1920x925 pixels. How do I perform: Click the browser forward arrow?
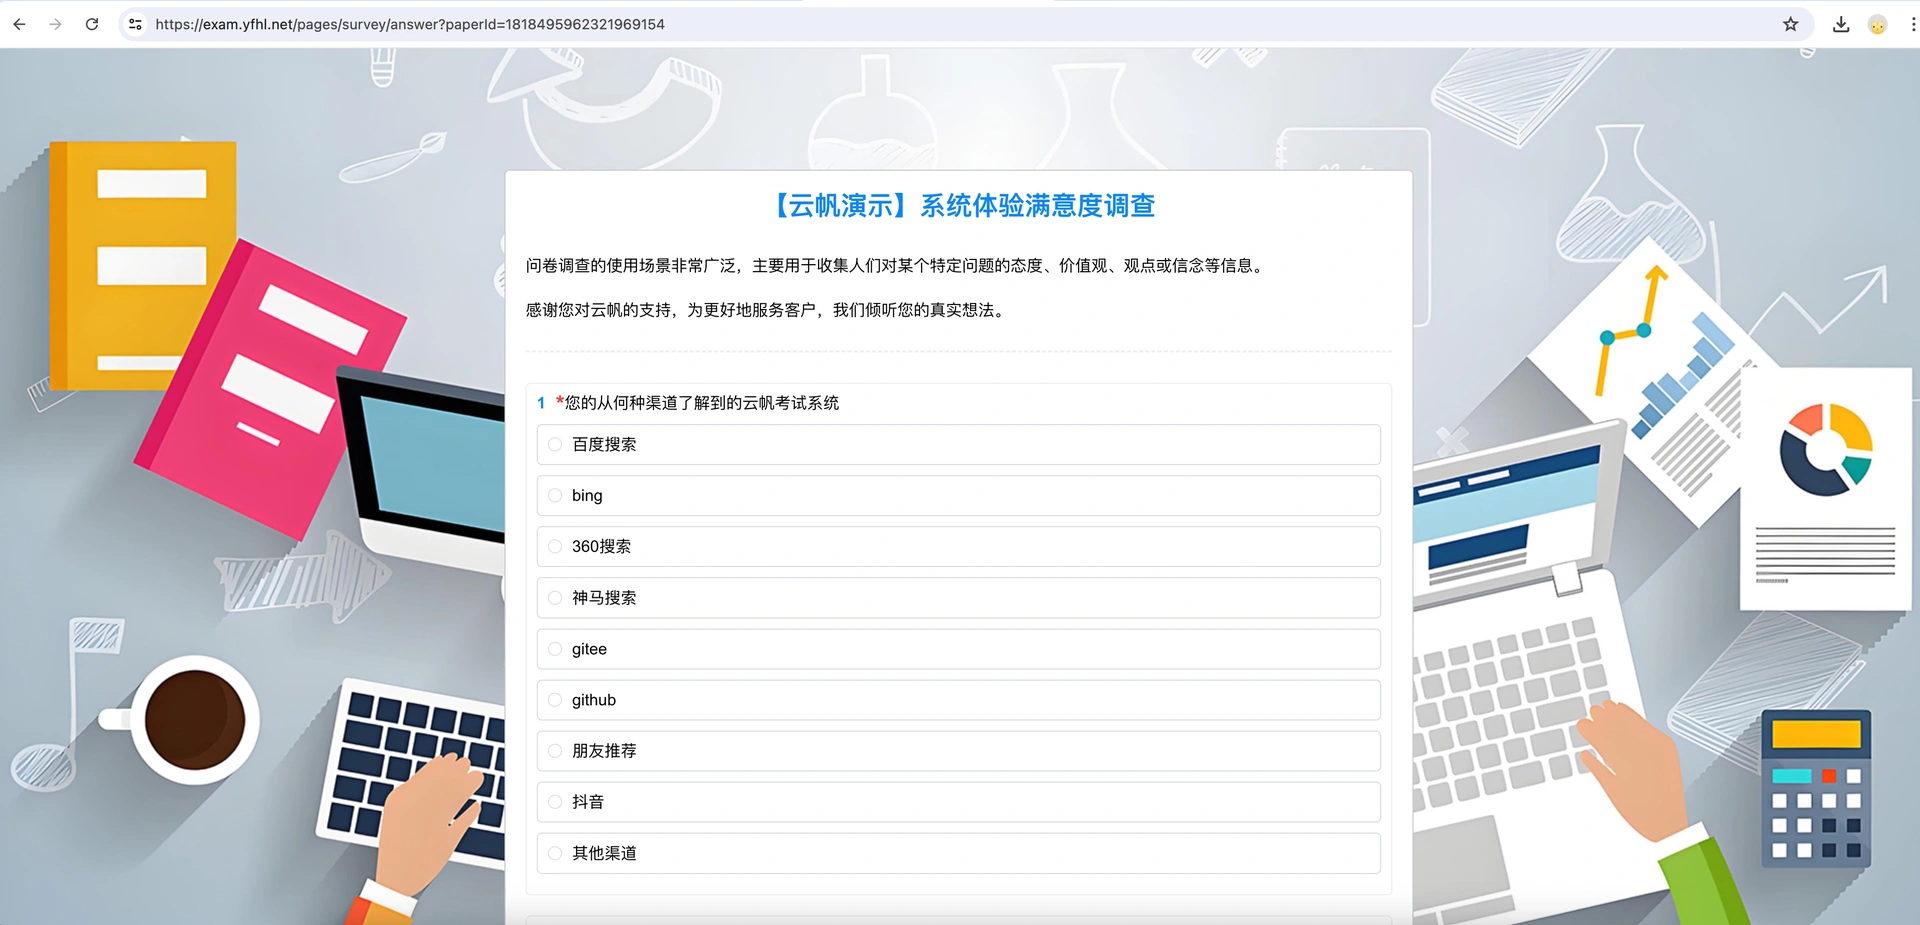point(55,24)
